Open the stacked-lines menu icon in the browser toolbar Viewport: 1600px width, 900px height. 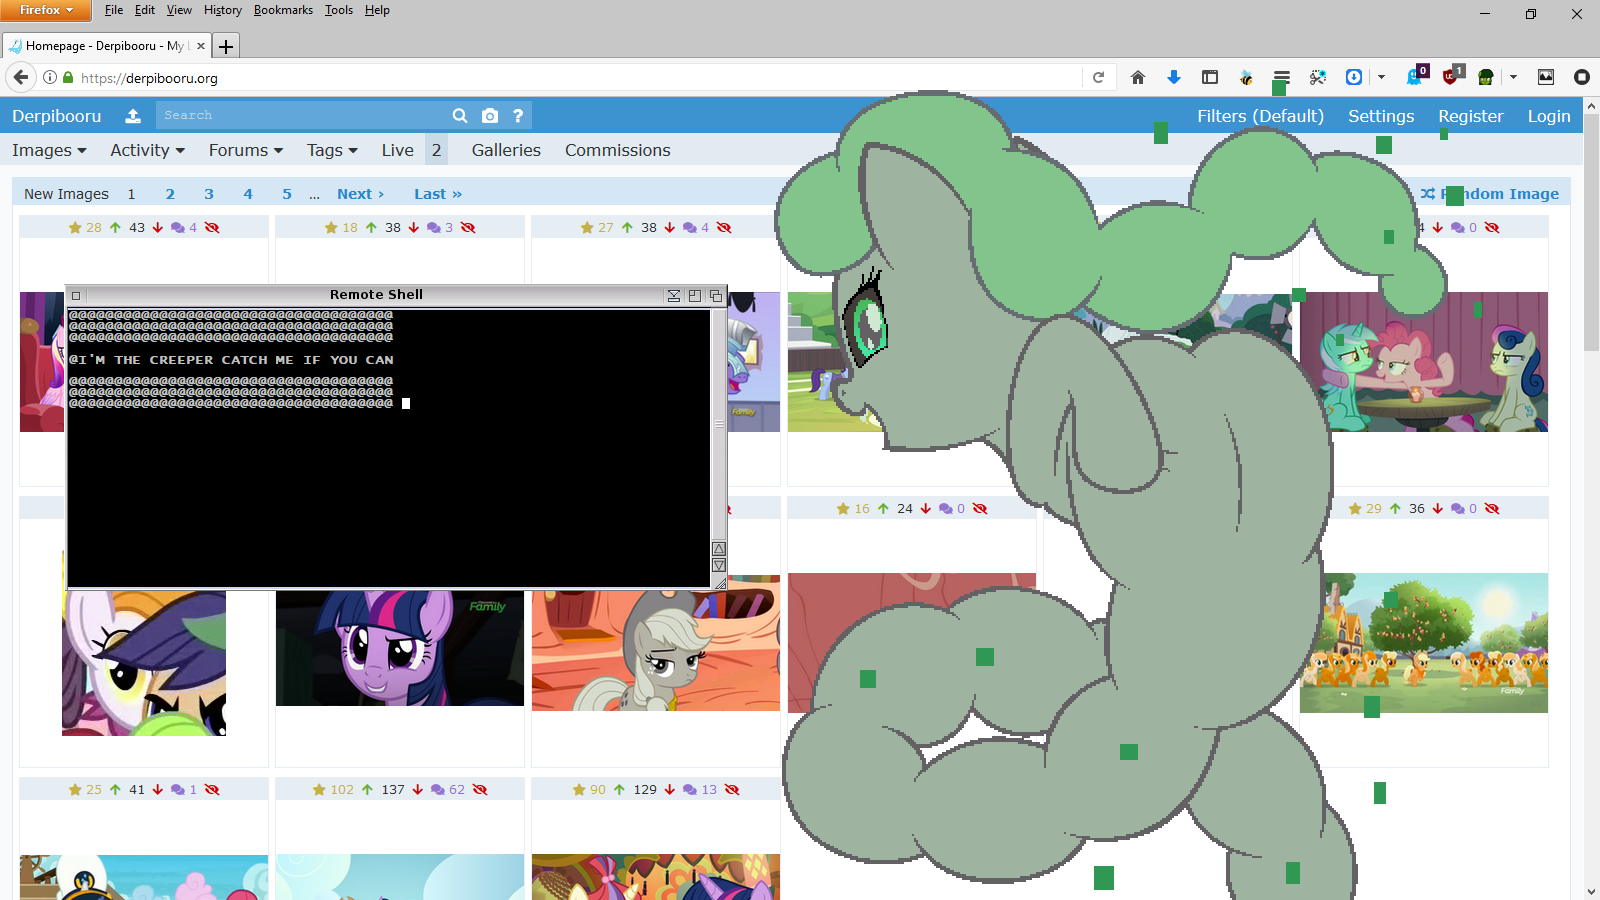[x=1282, y=77]
